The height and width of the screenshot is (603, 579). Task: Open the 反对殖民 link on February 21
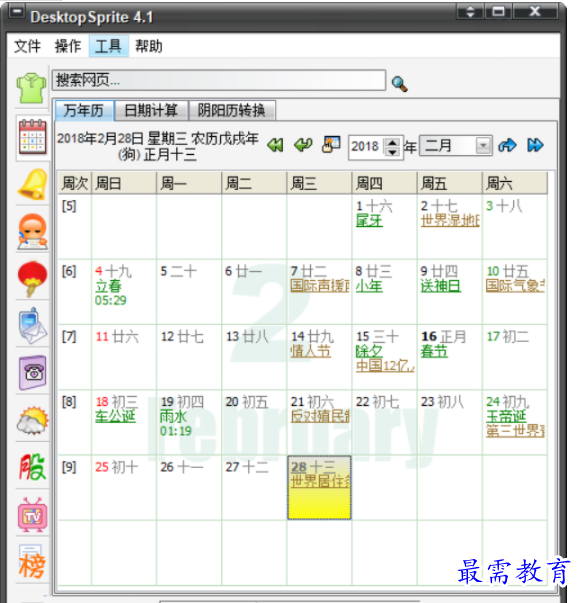320,416
